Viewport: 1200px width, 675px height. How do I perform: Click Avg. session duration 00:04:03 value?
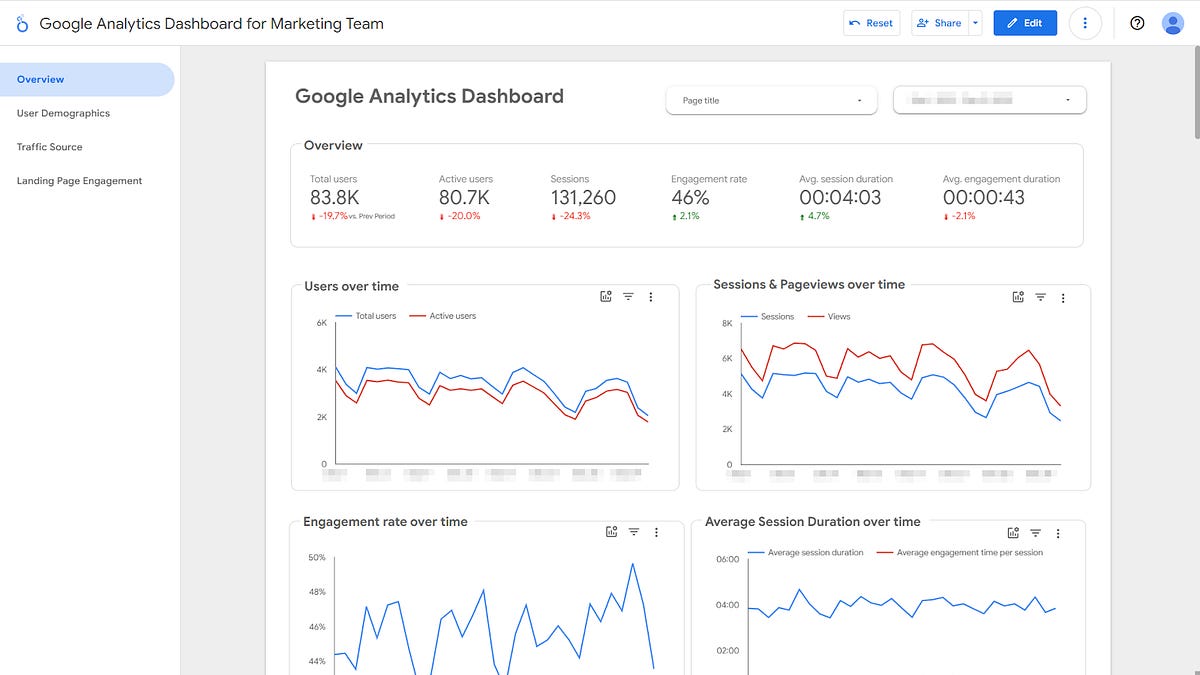[840, 198]
